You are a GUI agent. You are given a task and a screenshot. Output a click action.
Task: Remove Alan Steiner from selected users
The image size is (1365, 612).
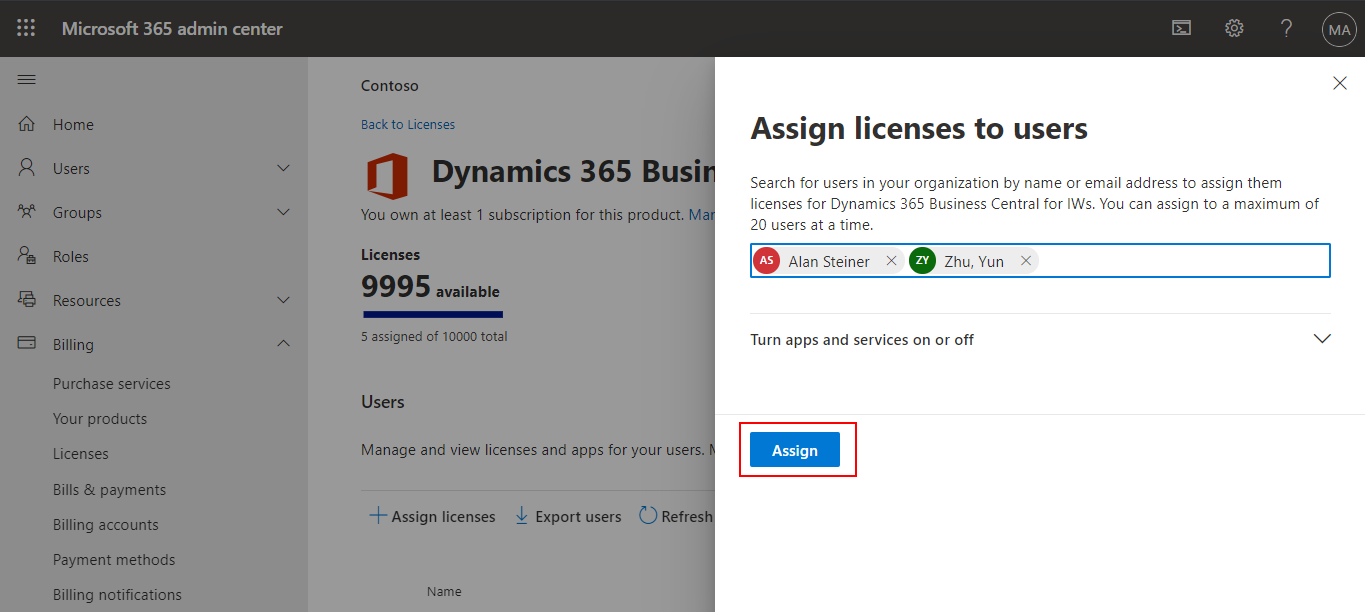(890, 260)
